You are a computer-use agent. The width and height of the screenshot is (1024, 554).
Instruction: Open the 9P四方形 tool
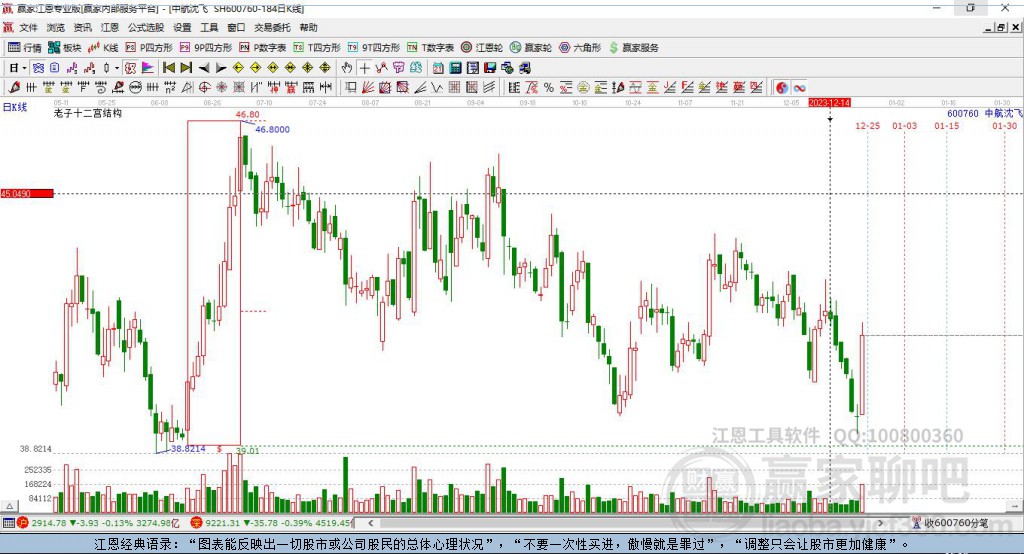(x=206, y=48)
